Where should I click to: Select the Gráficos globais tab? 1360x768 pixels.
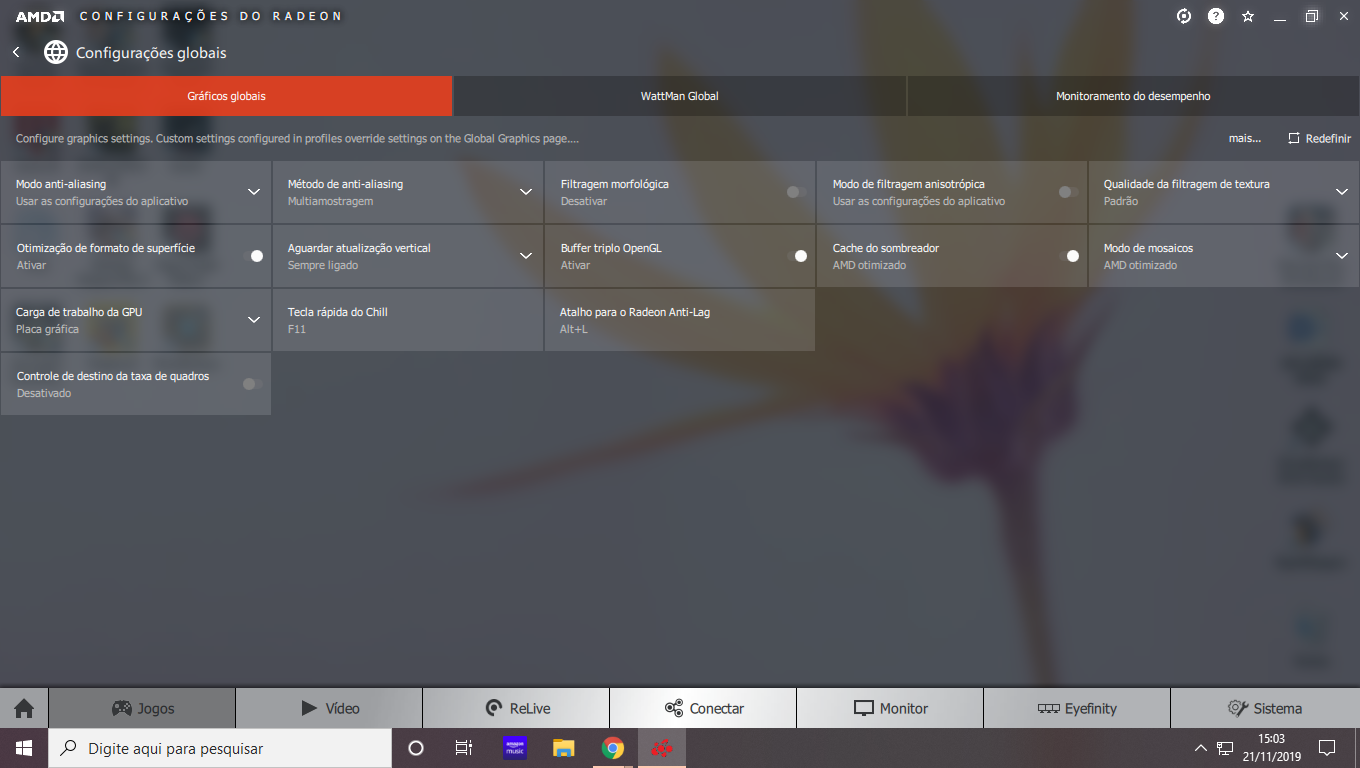pyautogui.click(x=226, y=96)
